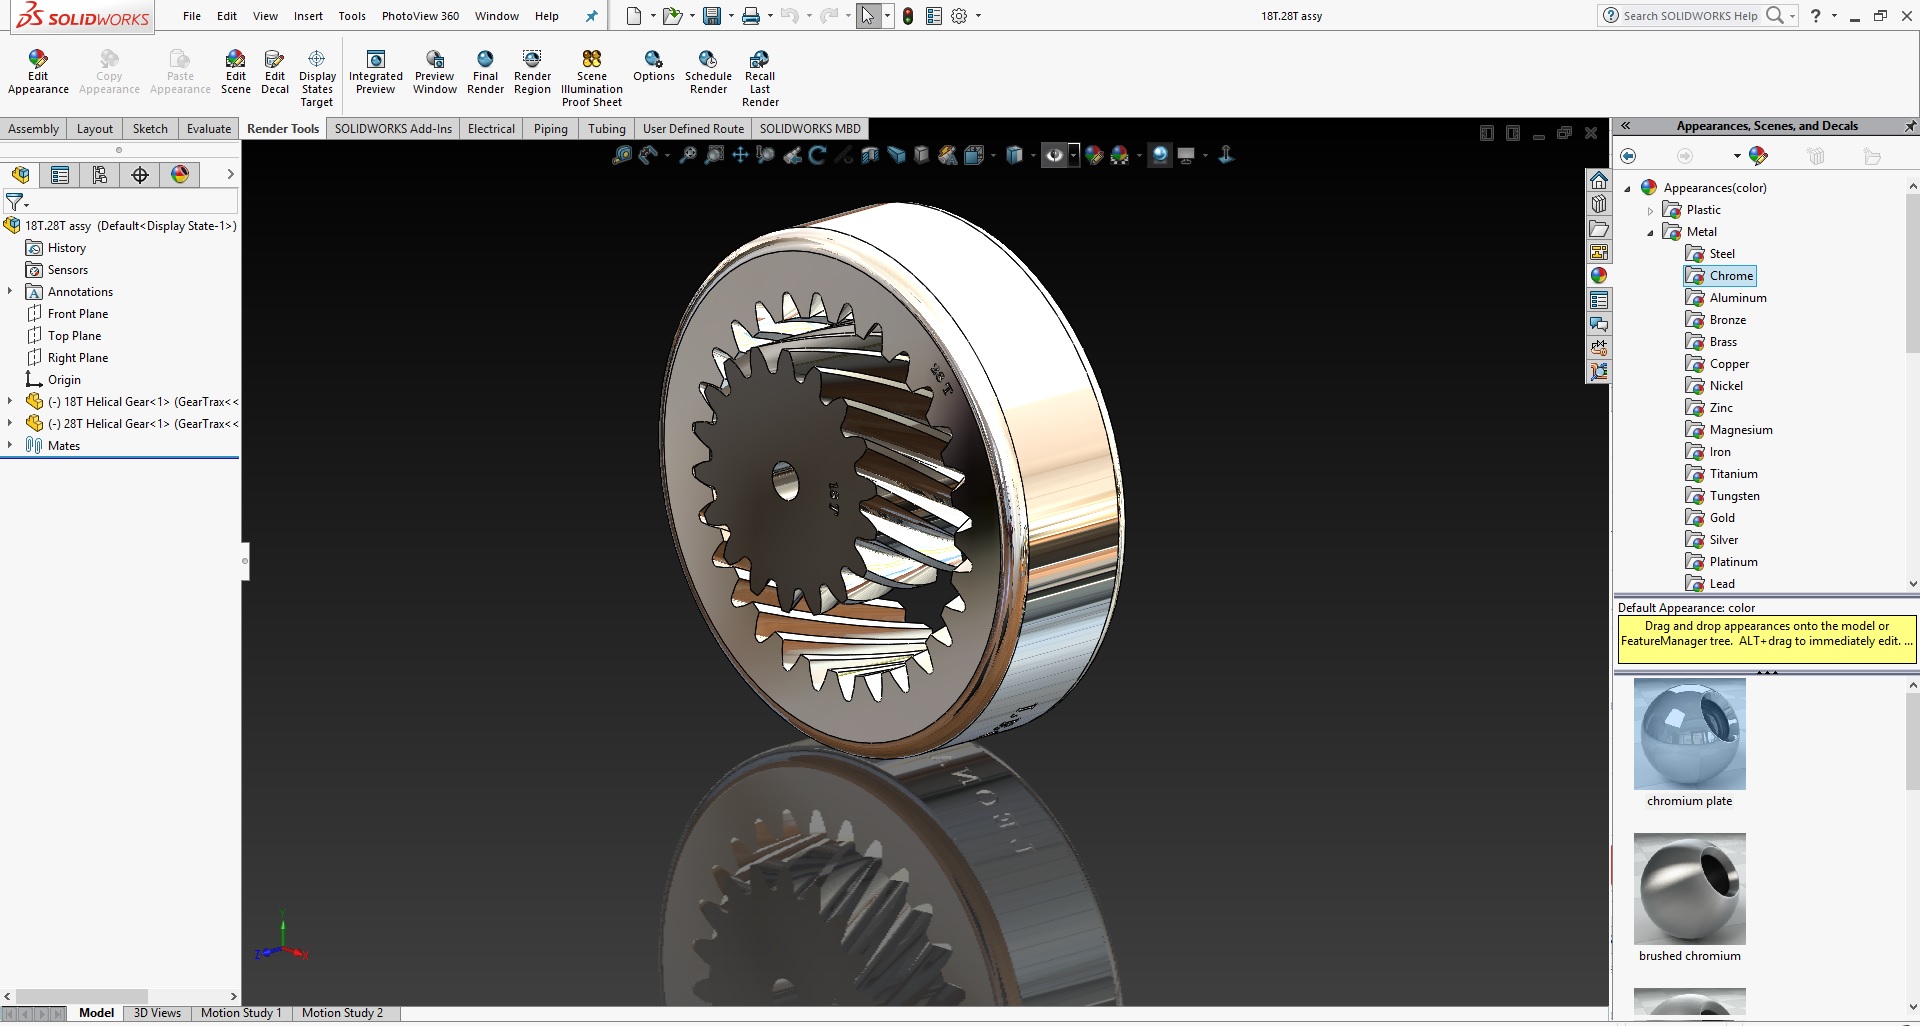Collapse the Metal appearances folder
The image size is (1920, 1026).
pyautogui.click(x=1651, y=232)
